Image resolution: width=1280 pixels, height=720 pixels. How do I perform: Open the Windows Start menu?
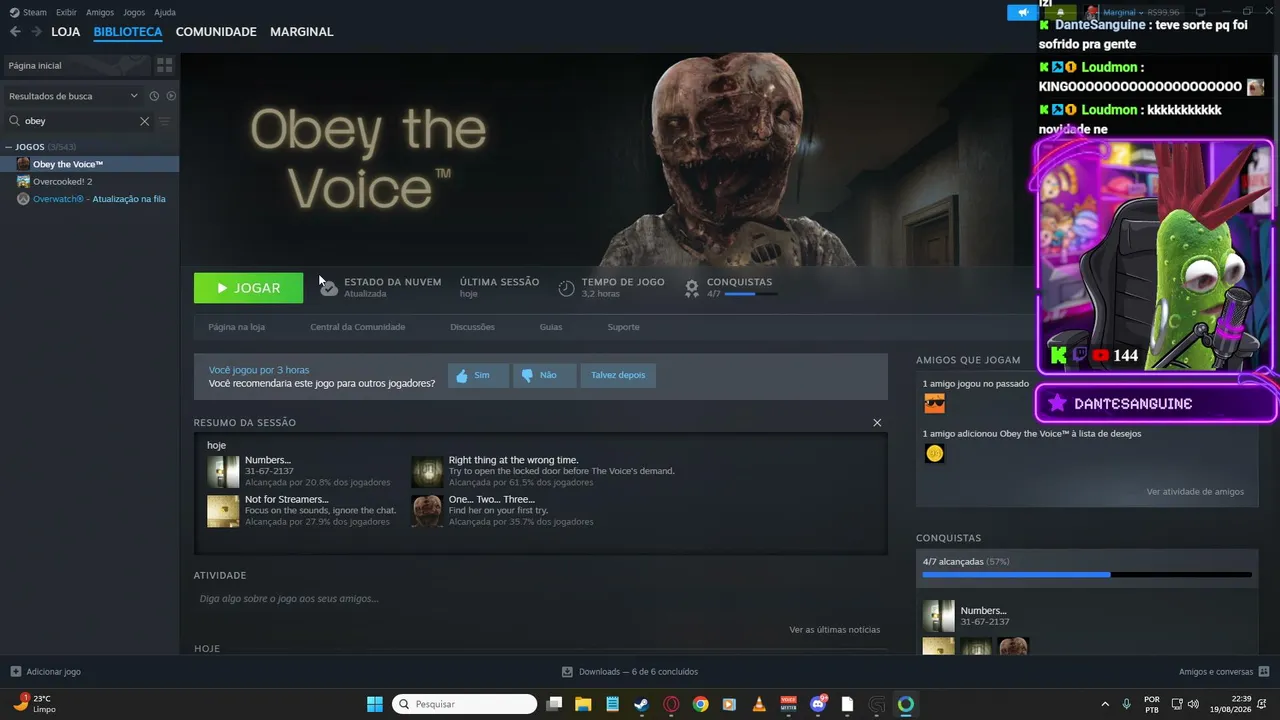[x=374, y=704]
